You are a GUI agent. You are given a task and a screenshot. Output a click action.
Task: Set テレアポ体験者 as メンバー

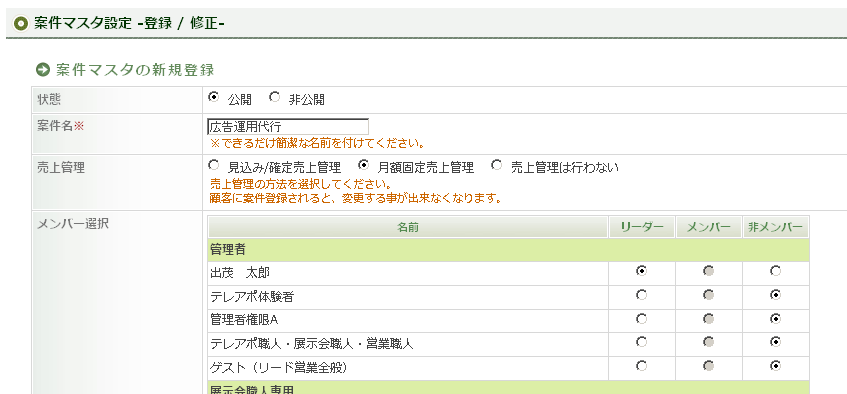pyautogui.click(x=708, y=295)
